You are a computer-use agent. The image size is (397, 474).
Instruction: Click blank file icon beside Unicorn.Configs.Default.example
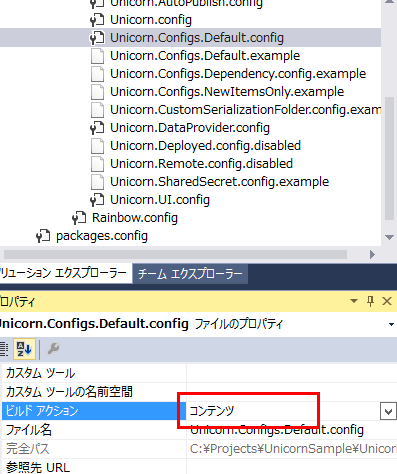tap(98, 56)
